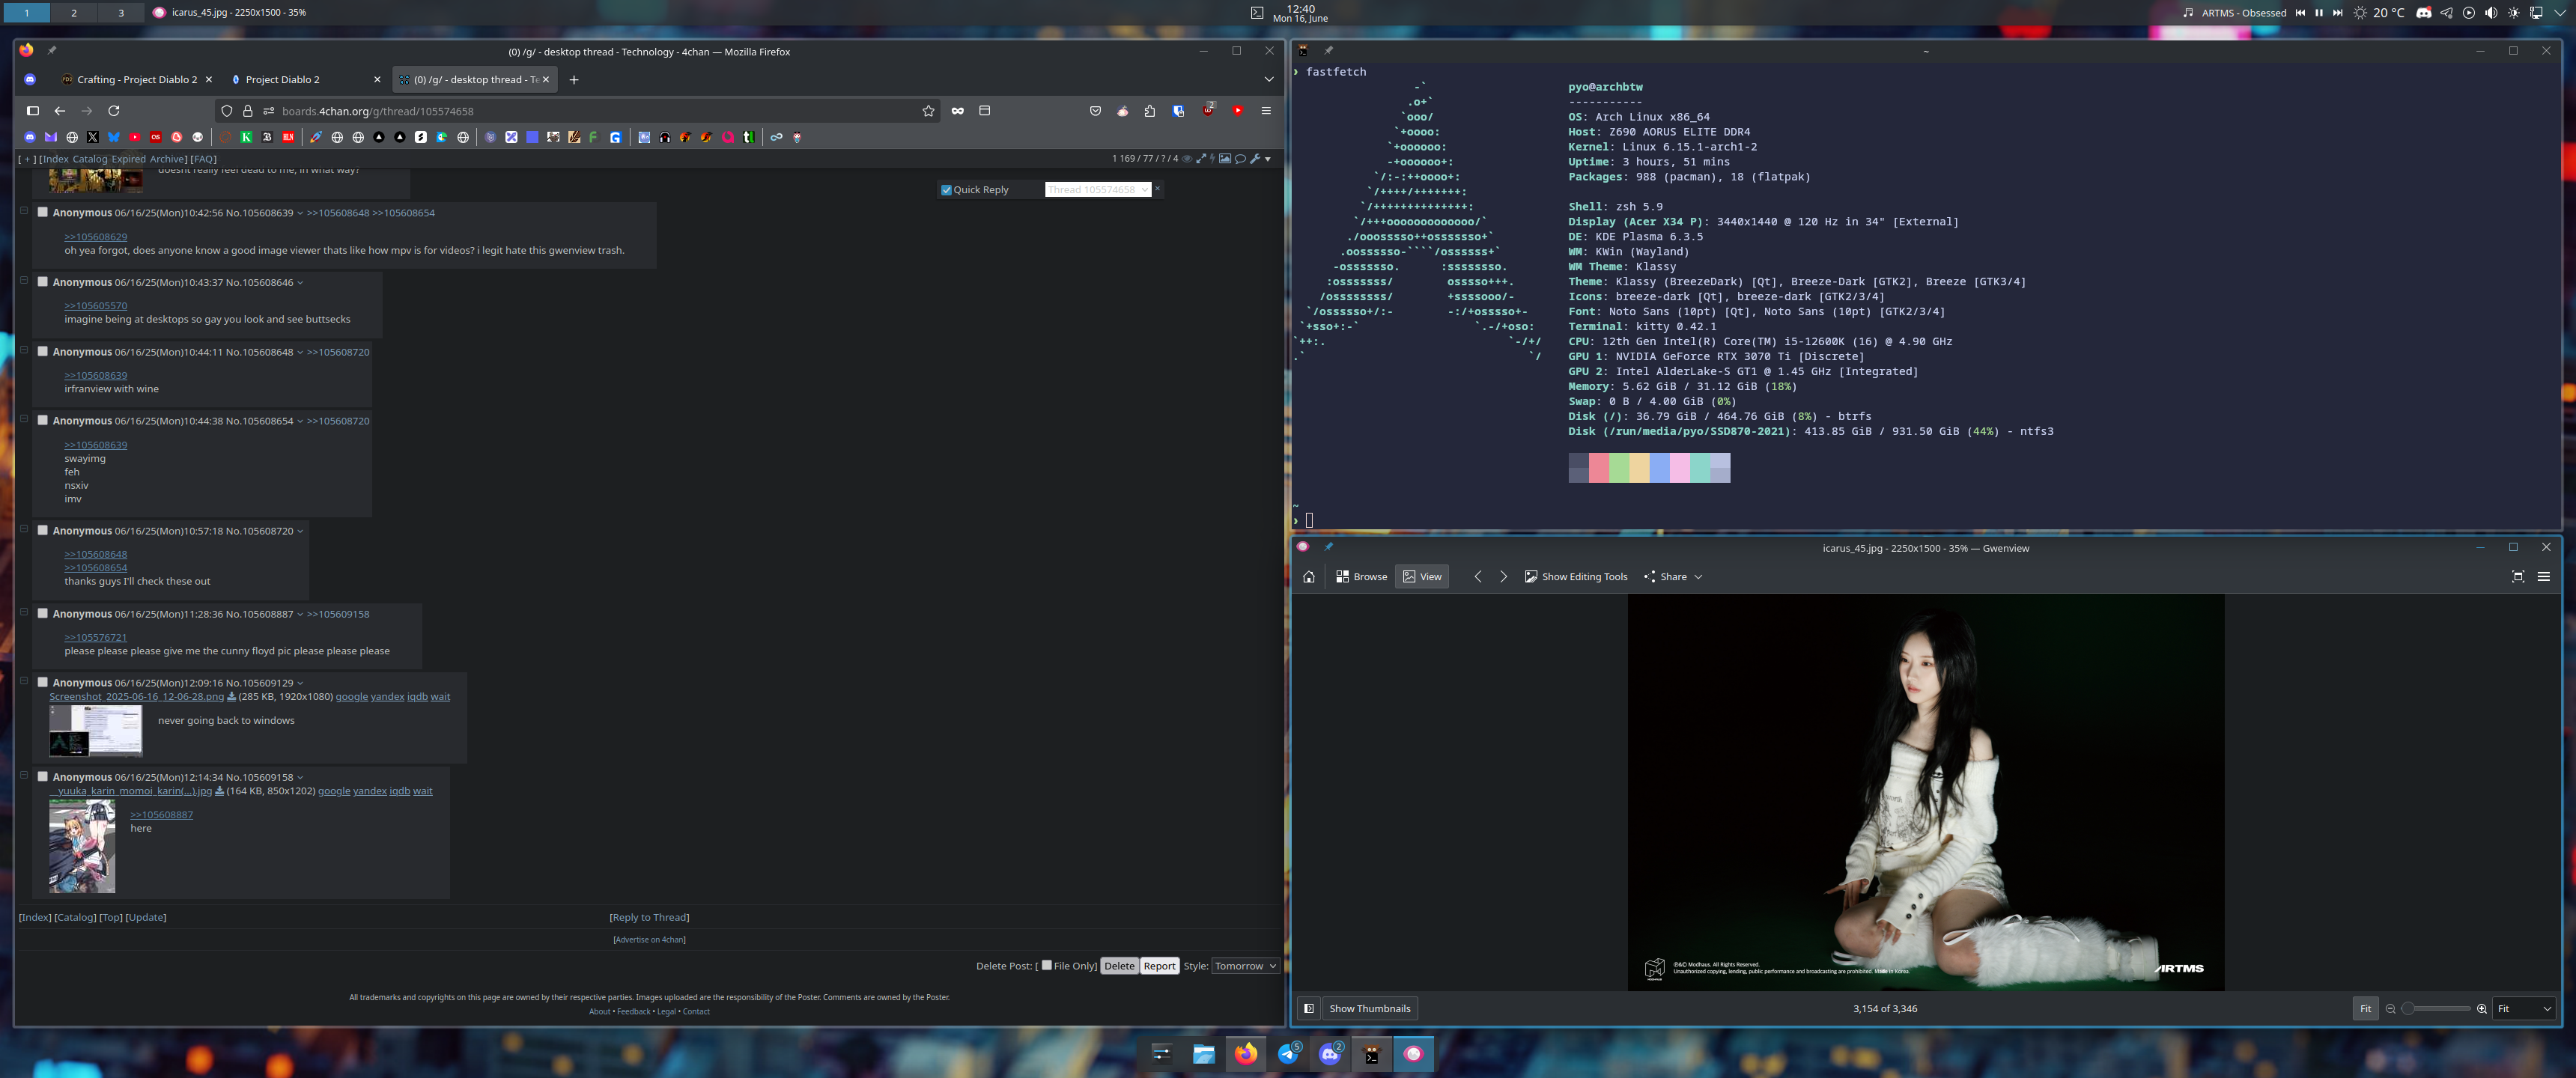Toggle Gwenview sidebar panel button
The image size is (2576, 1078).
(1308, 1008)
